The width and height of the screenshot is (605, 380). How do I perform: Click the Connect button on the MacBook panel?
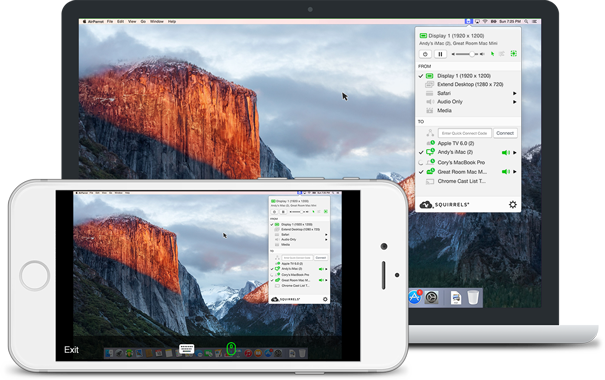[505, 133]
